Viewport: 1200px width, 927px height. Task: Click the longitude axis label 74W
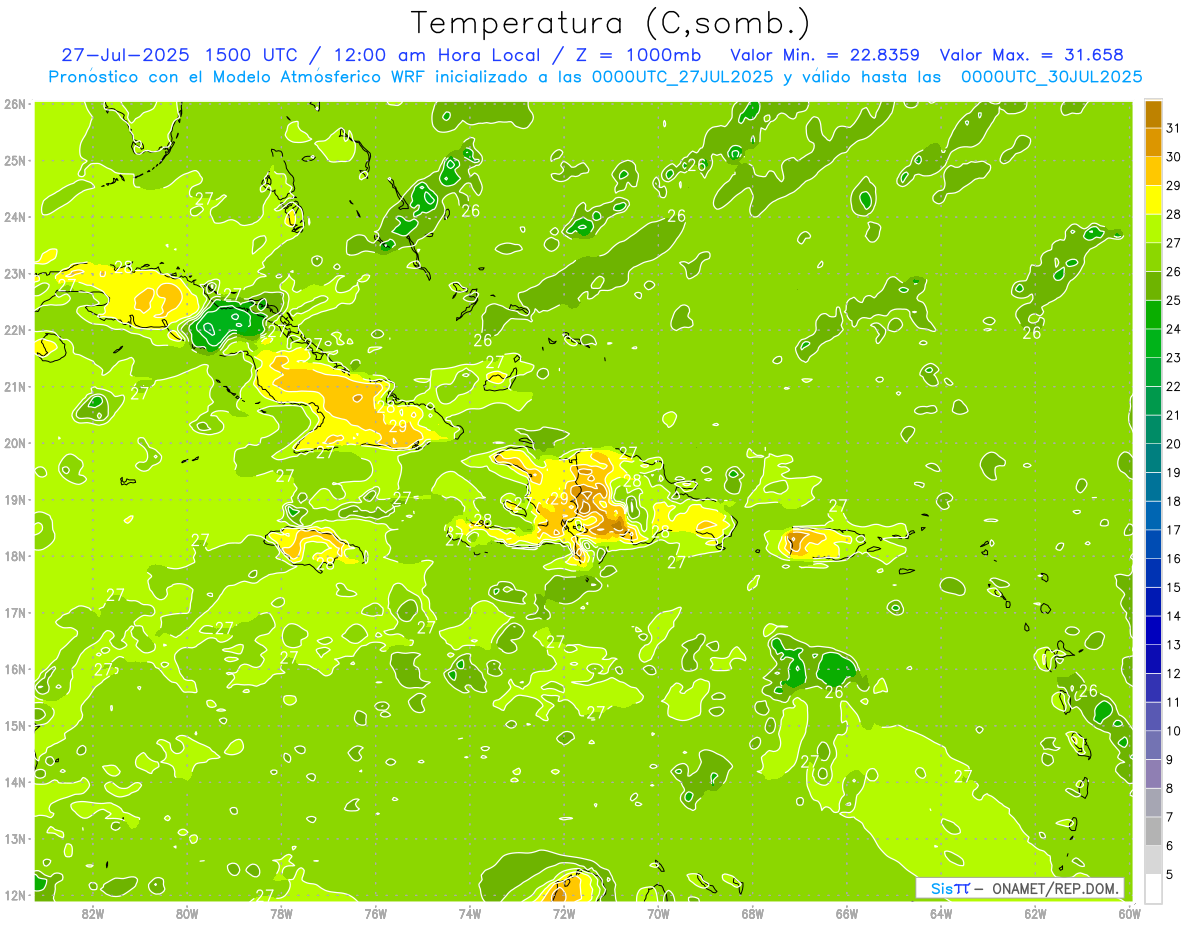coord(470,913)
